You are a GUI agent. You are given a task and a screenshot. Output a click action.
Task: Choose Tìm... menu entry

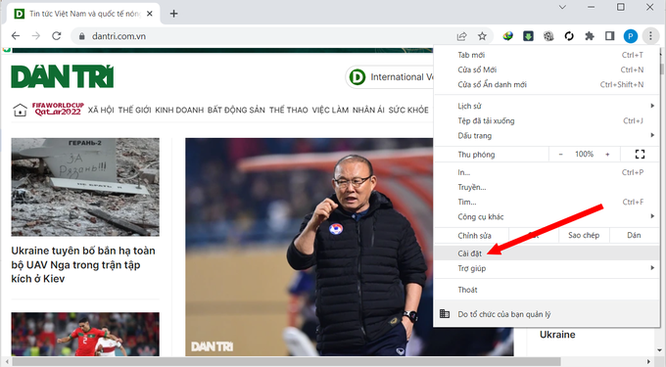point(547,202)
